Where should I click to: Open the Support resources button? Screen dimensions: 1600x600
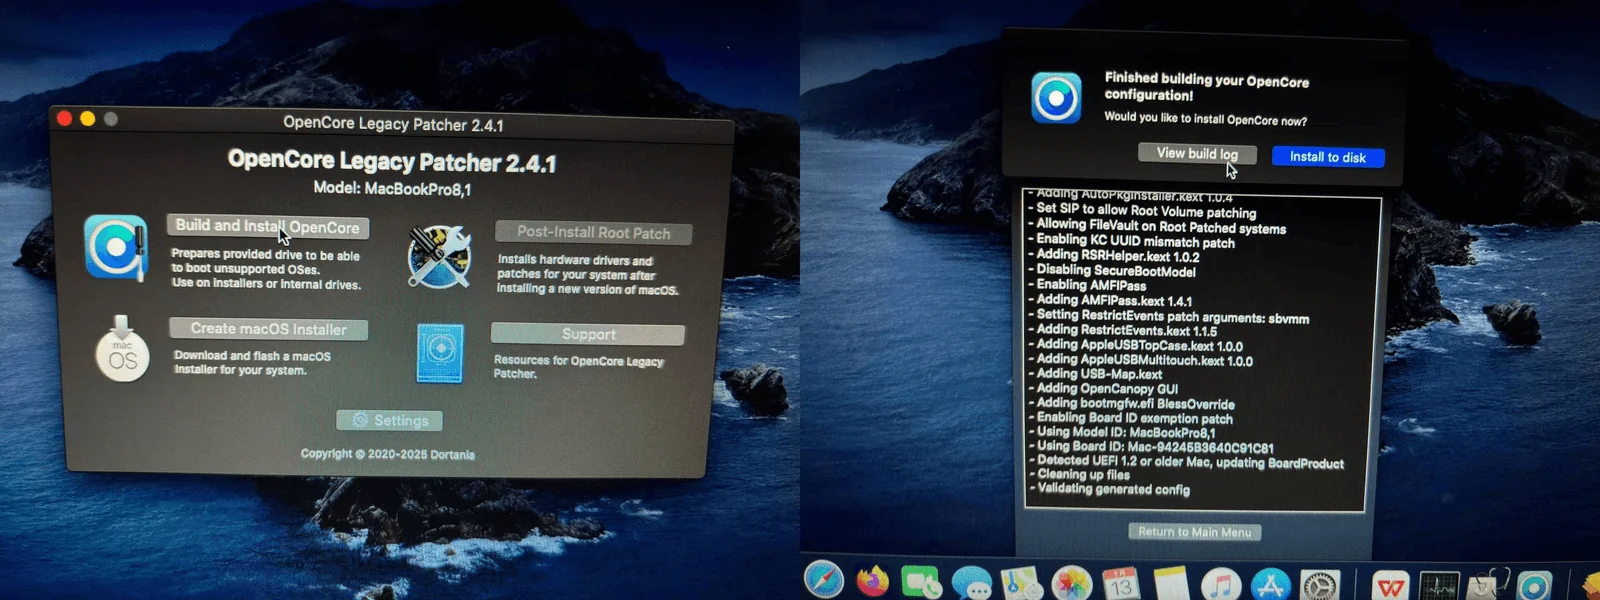[588, 334]
